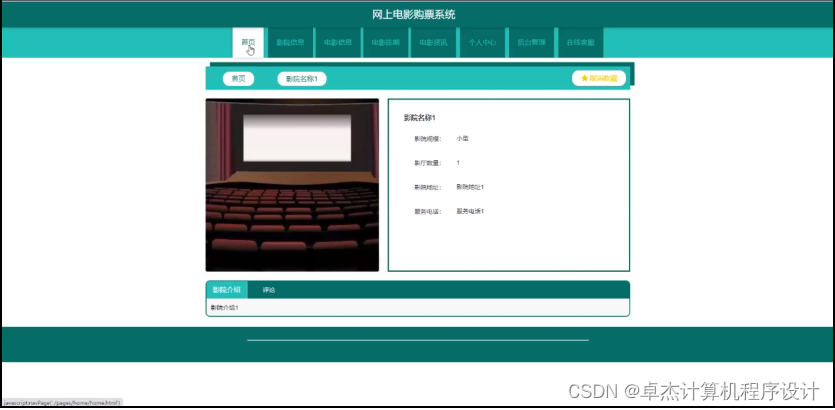Click the 影院名称1 heading in details panel
This screenshot has height=410, width=835.
click(419, 118)
